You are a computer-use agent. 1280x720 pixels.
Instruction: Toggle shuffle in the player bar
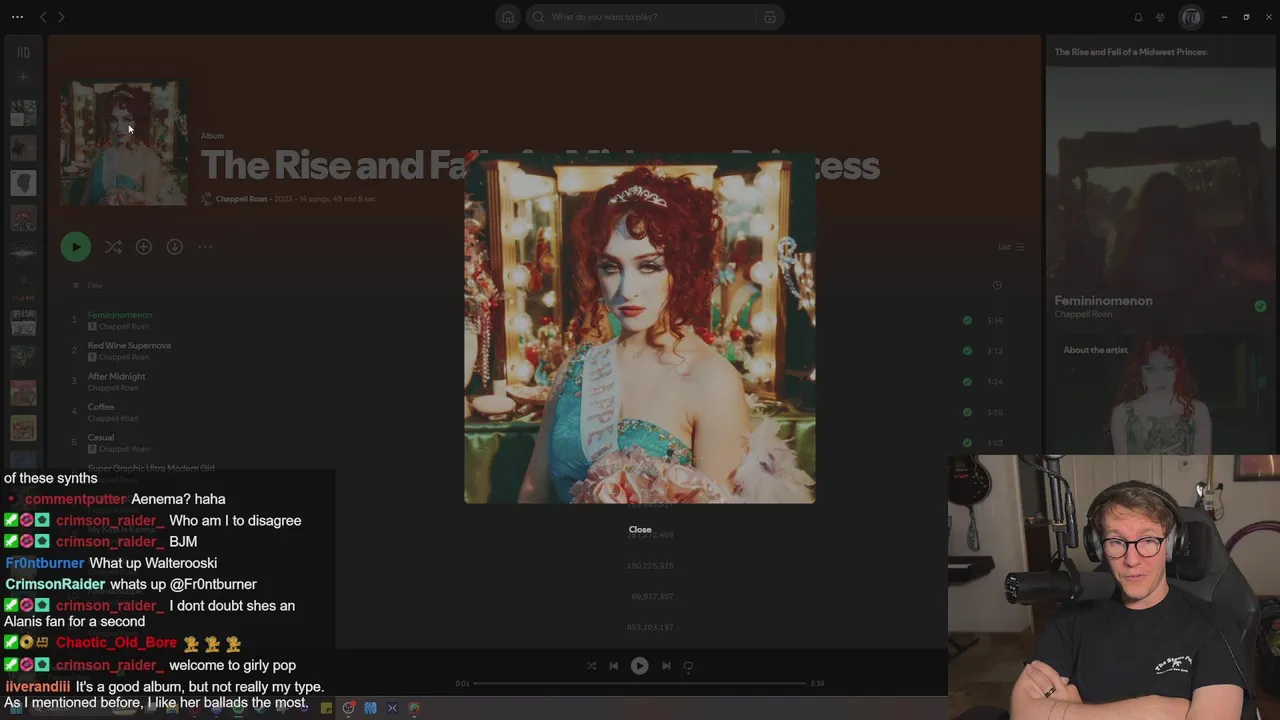[x=591, y=666]
